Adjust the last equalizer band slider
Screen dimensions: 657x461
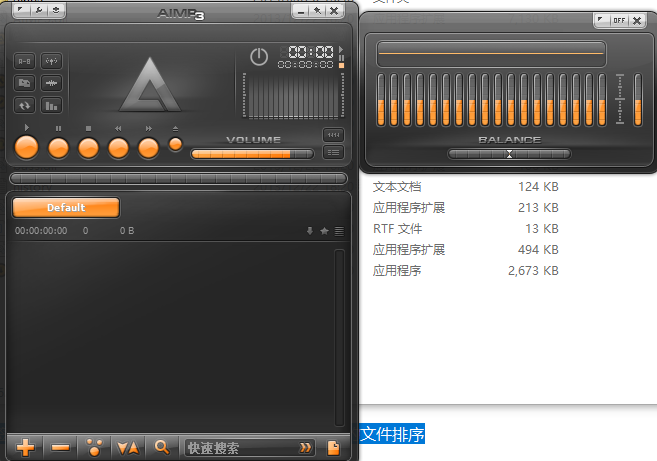[602, 100]
